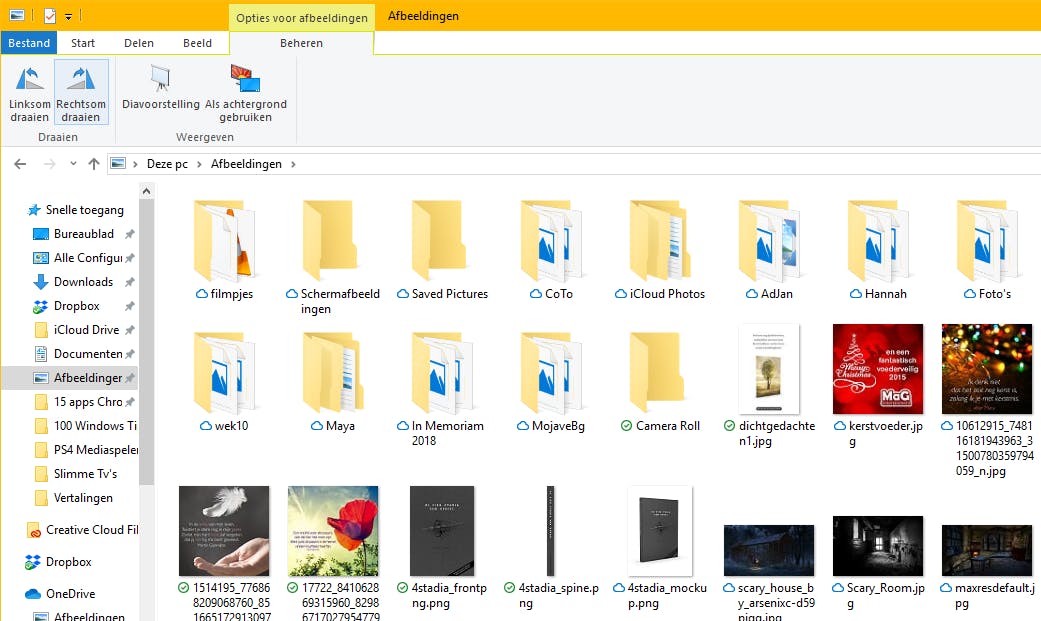Go forward with the right arrow
The height and width of the screenshot is (621, 1041).
49,163
